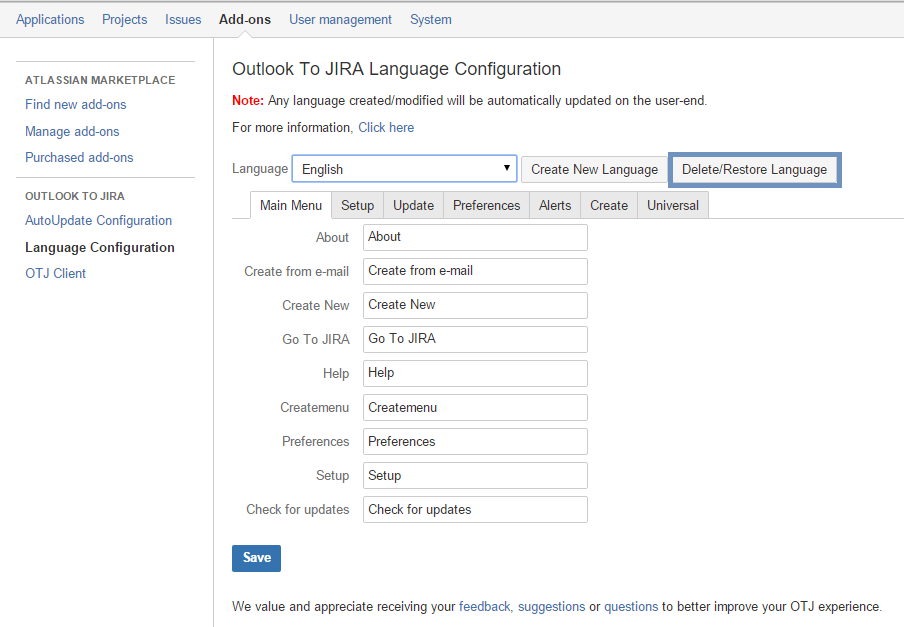Focus the Create New text field
Screen dimensions: 904x627
coord(475,305)
